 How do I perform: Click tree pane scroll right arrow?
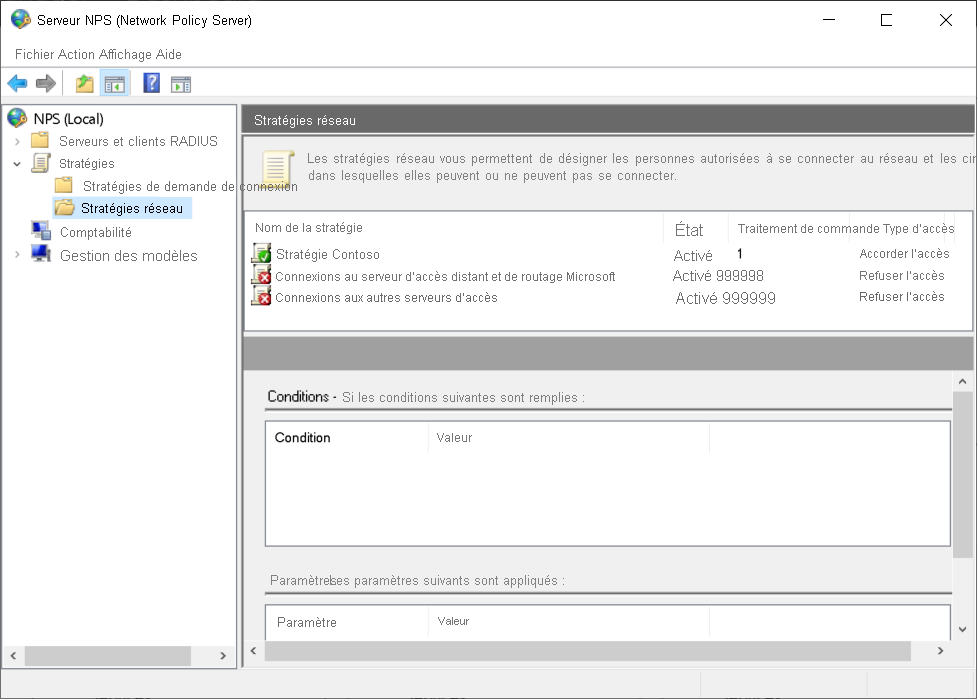[223, 655]
